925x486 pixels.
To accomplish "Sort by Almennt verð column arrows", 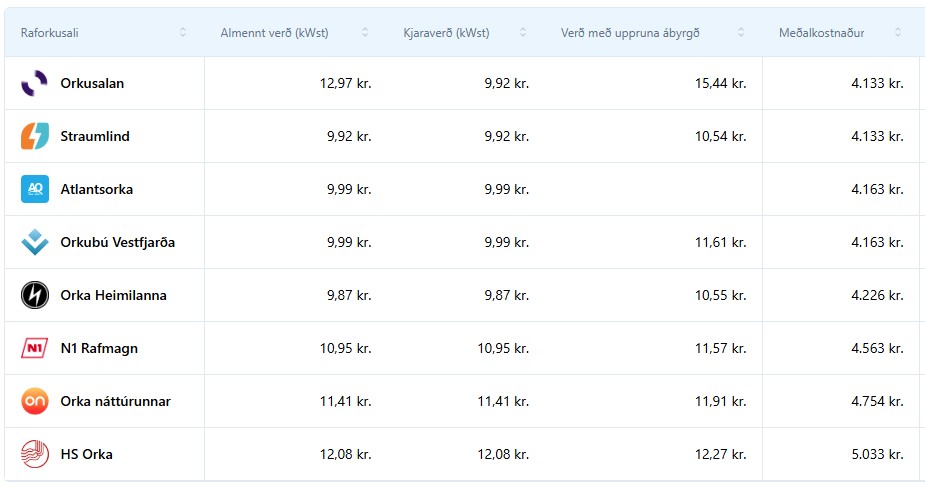I will (x=364, y=33).
